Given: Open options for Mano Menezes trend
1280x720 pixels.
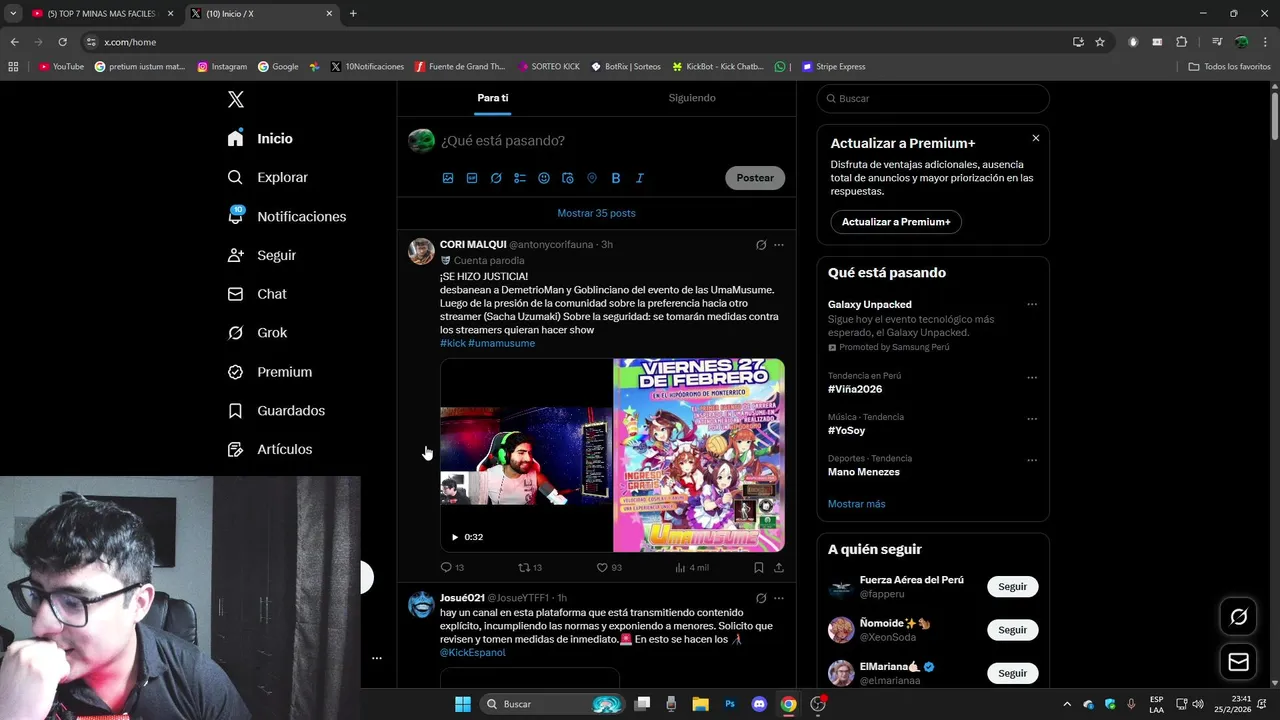Looking at the screenshot, I should [1032, 460].
